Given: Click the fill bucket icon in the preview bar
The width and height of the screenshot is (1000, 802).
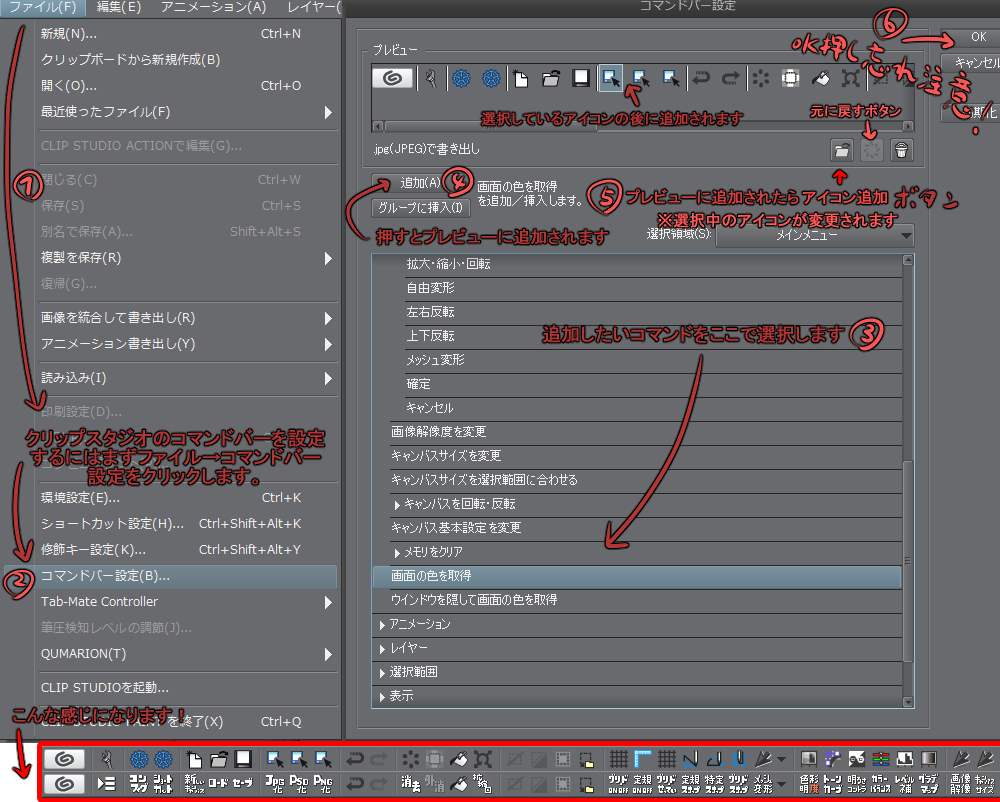Looking at the screenshot, I should pyautogui.click(x=820, y=78).
